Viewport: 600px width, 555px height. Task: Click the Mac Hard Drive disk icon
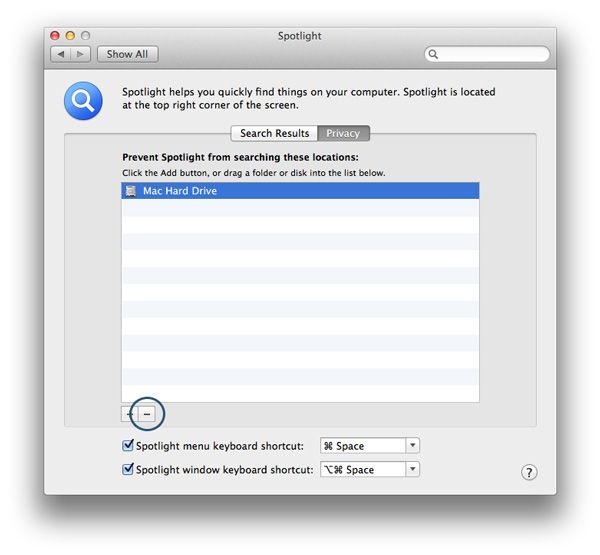[x=131, y=191]
